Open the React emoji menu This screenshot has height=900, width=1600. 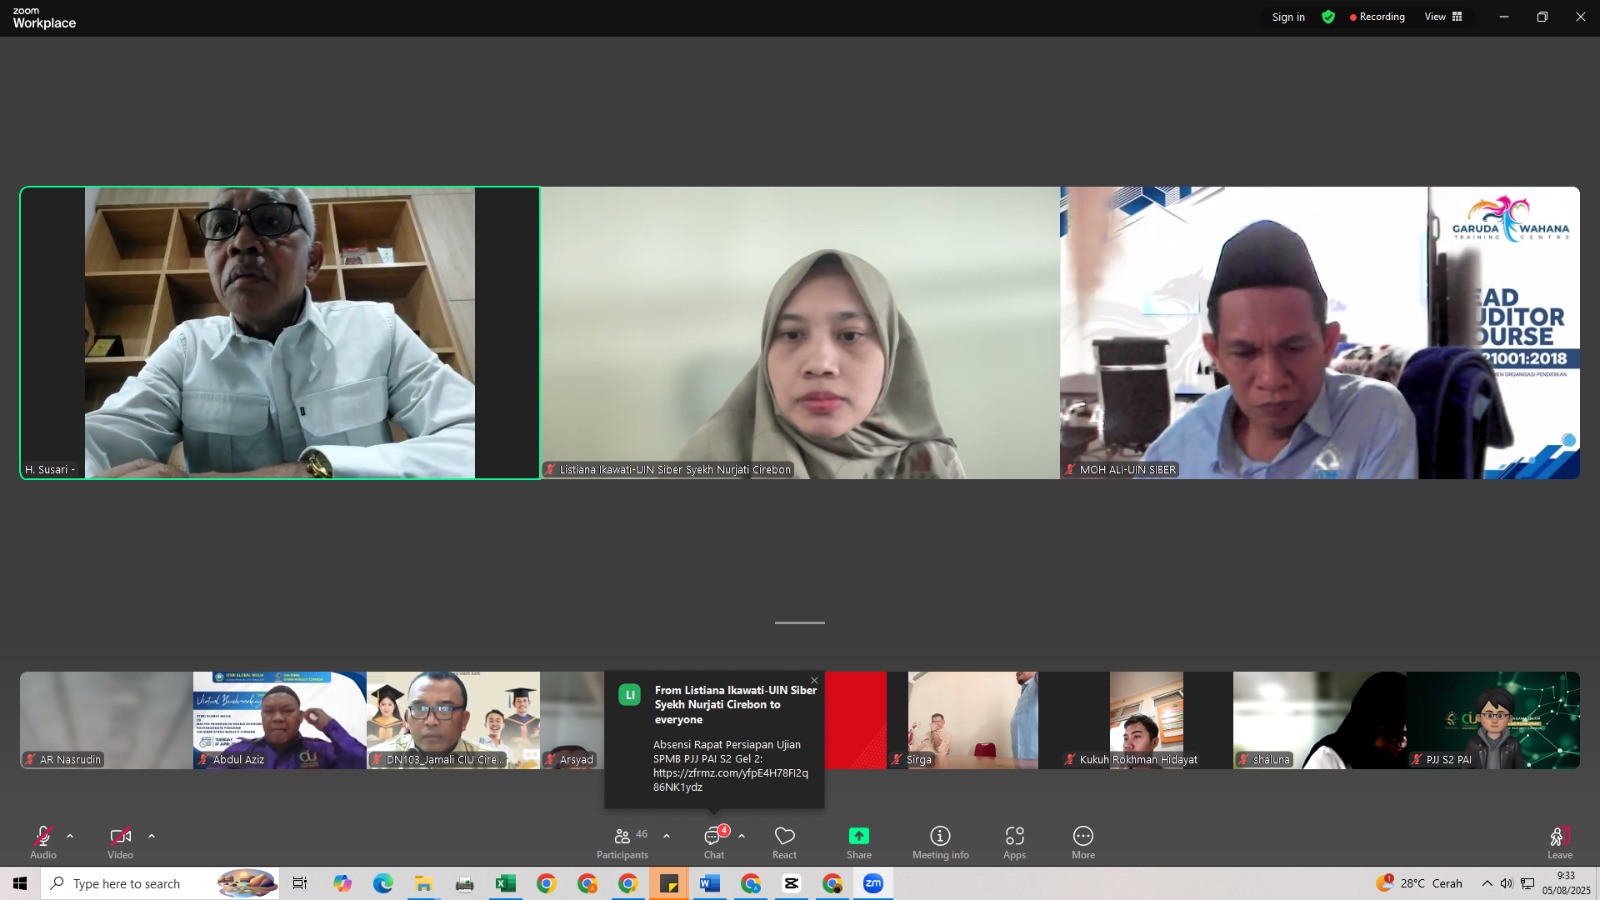(785, 842)
